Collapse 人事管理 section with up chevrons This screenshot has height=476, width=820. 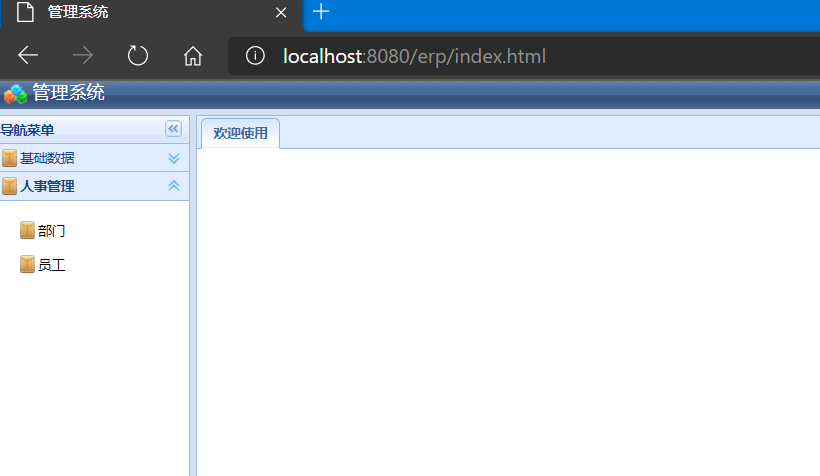pos(174,186)
